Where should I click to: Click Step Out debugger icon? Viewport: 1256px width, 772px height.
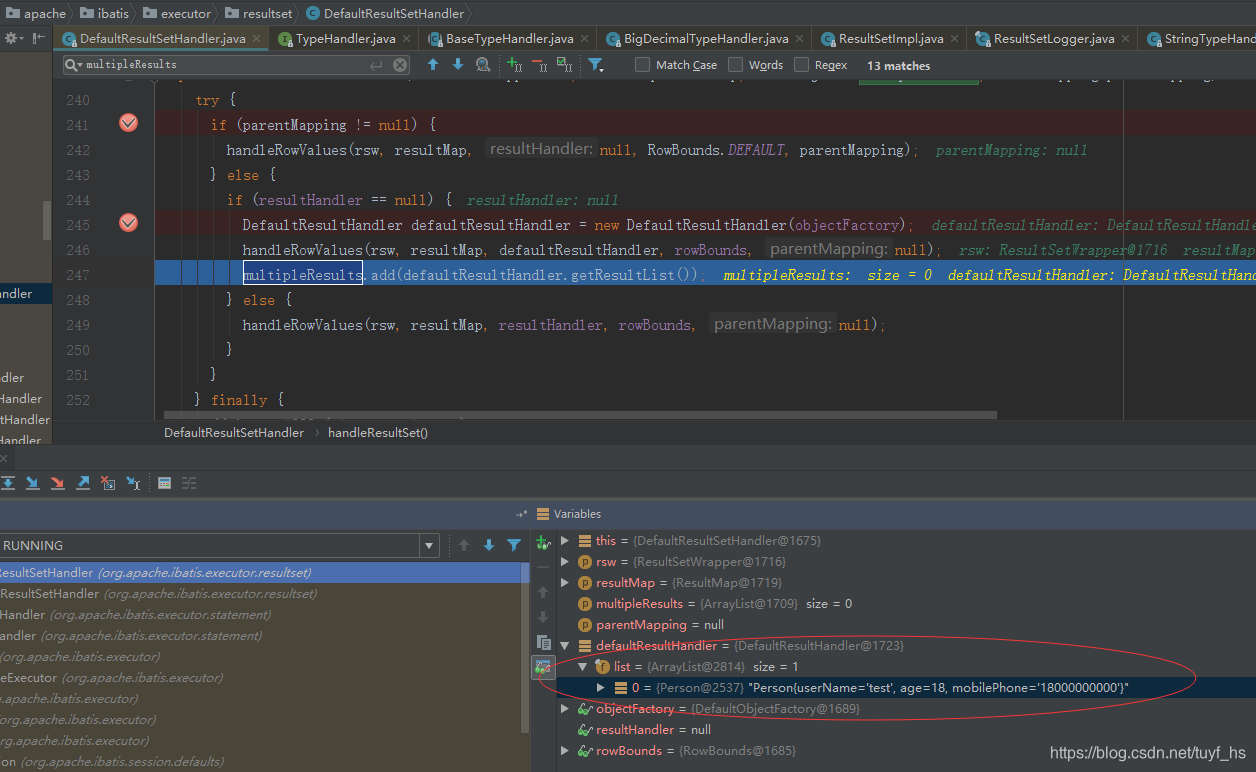point(84,483)
